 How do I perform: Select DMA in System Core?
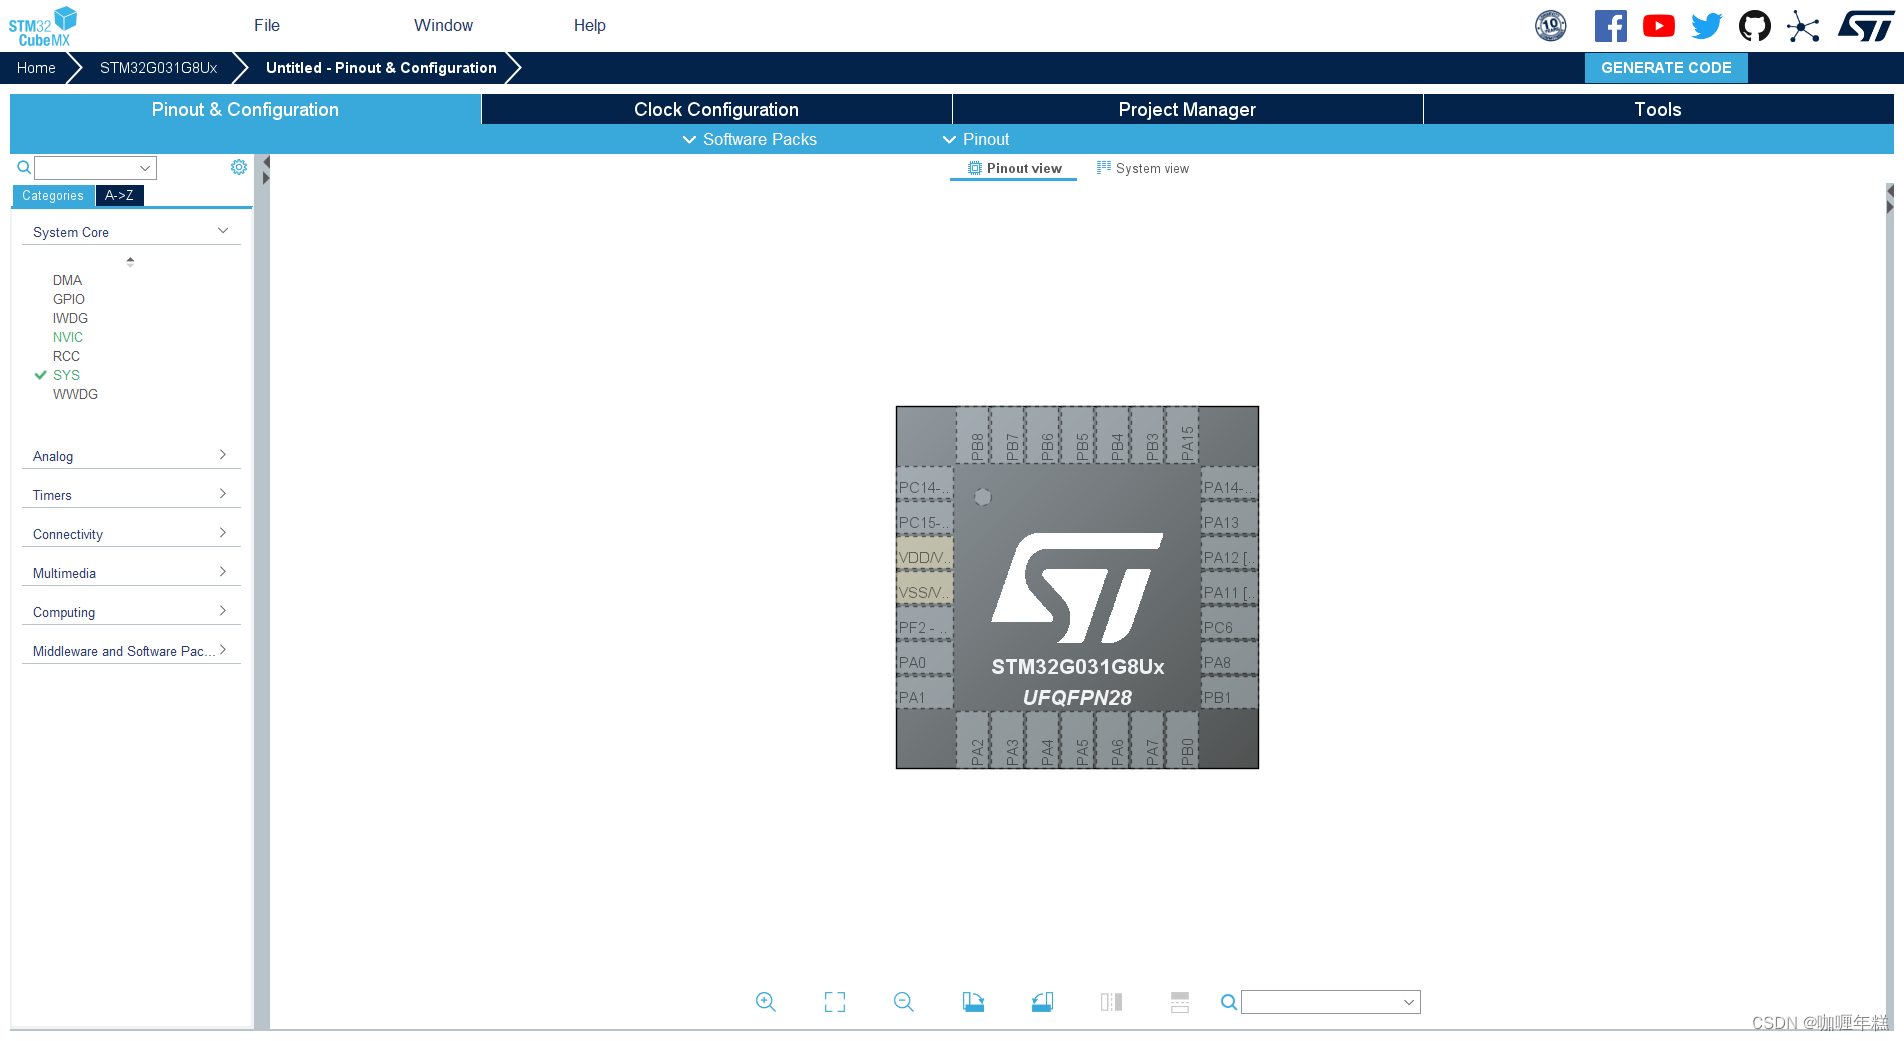(x=67, y=280)
